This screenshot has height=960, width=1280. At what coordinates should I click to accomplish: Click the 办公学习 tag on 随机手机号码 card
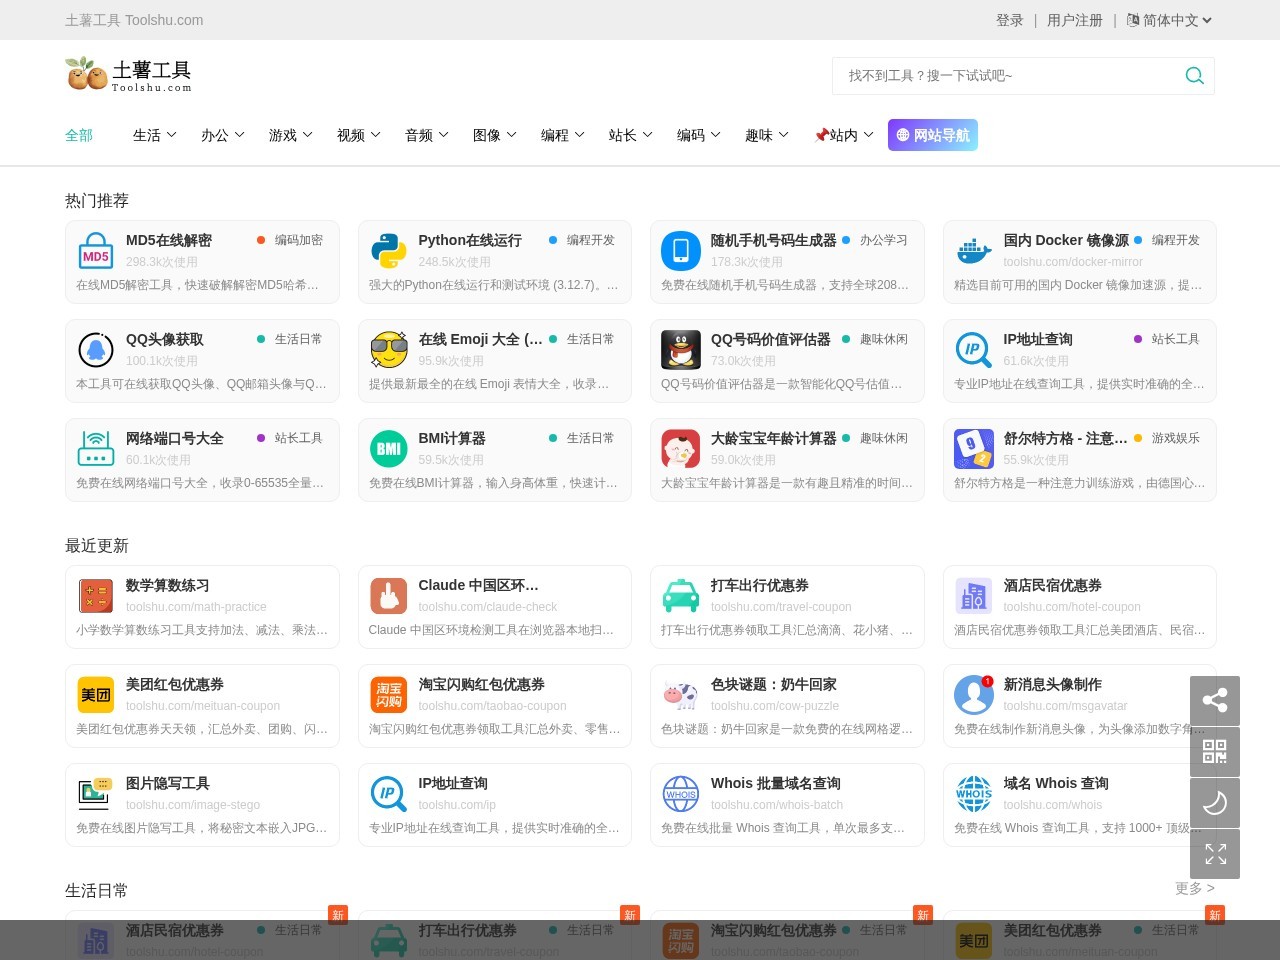click(x=884, y=240)
